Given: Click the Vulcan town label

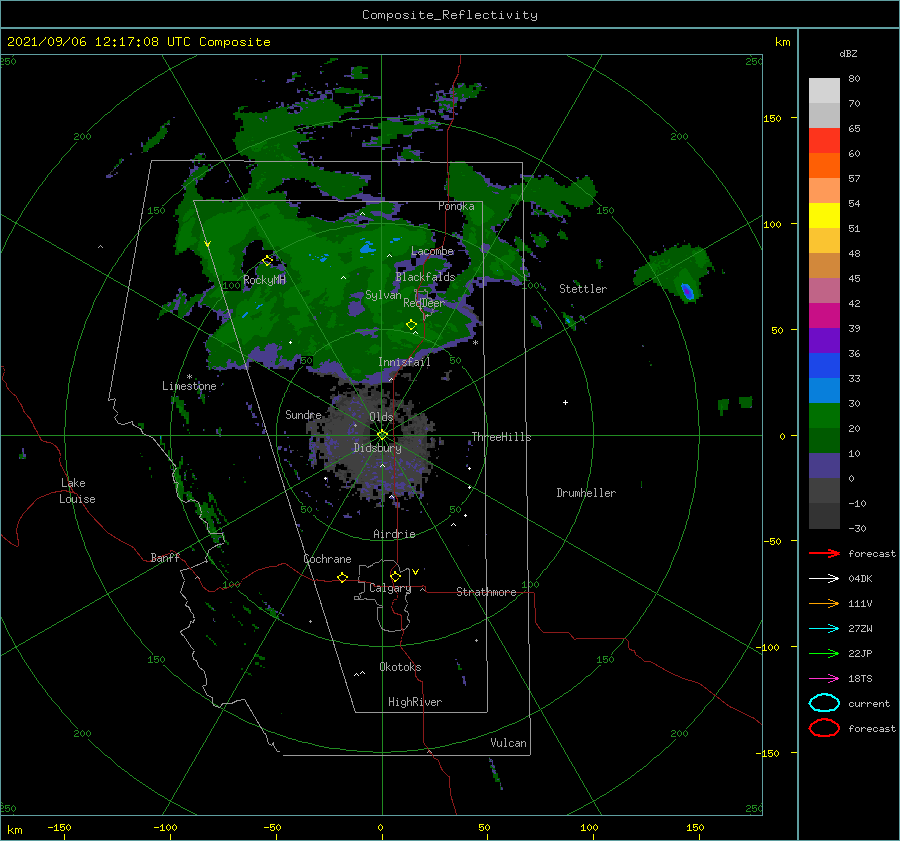Looking at the screenshot, I should coord(508,743).
